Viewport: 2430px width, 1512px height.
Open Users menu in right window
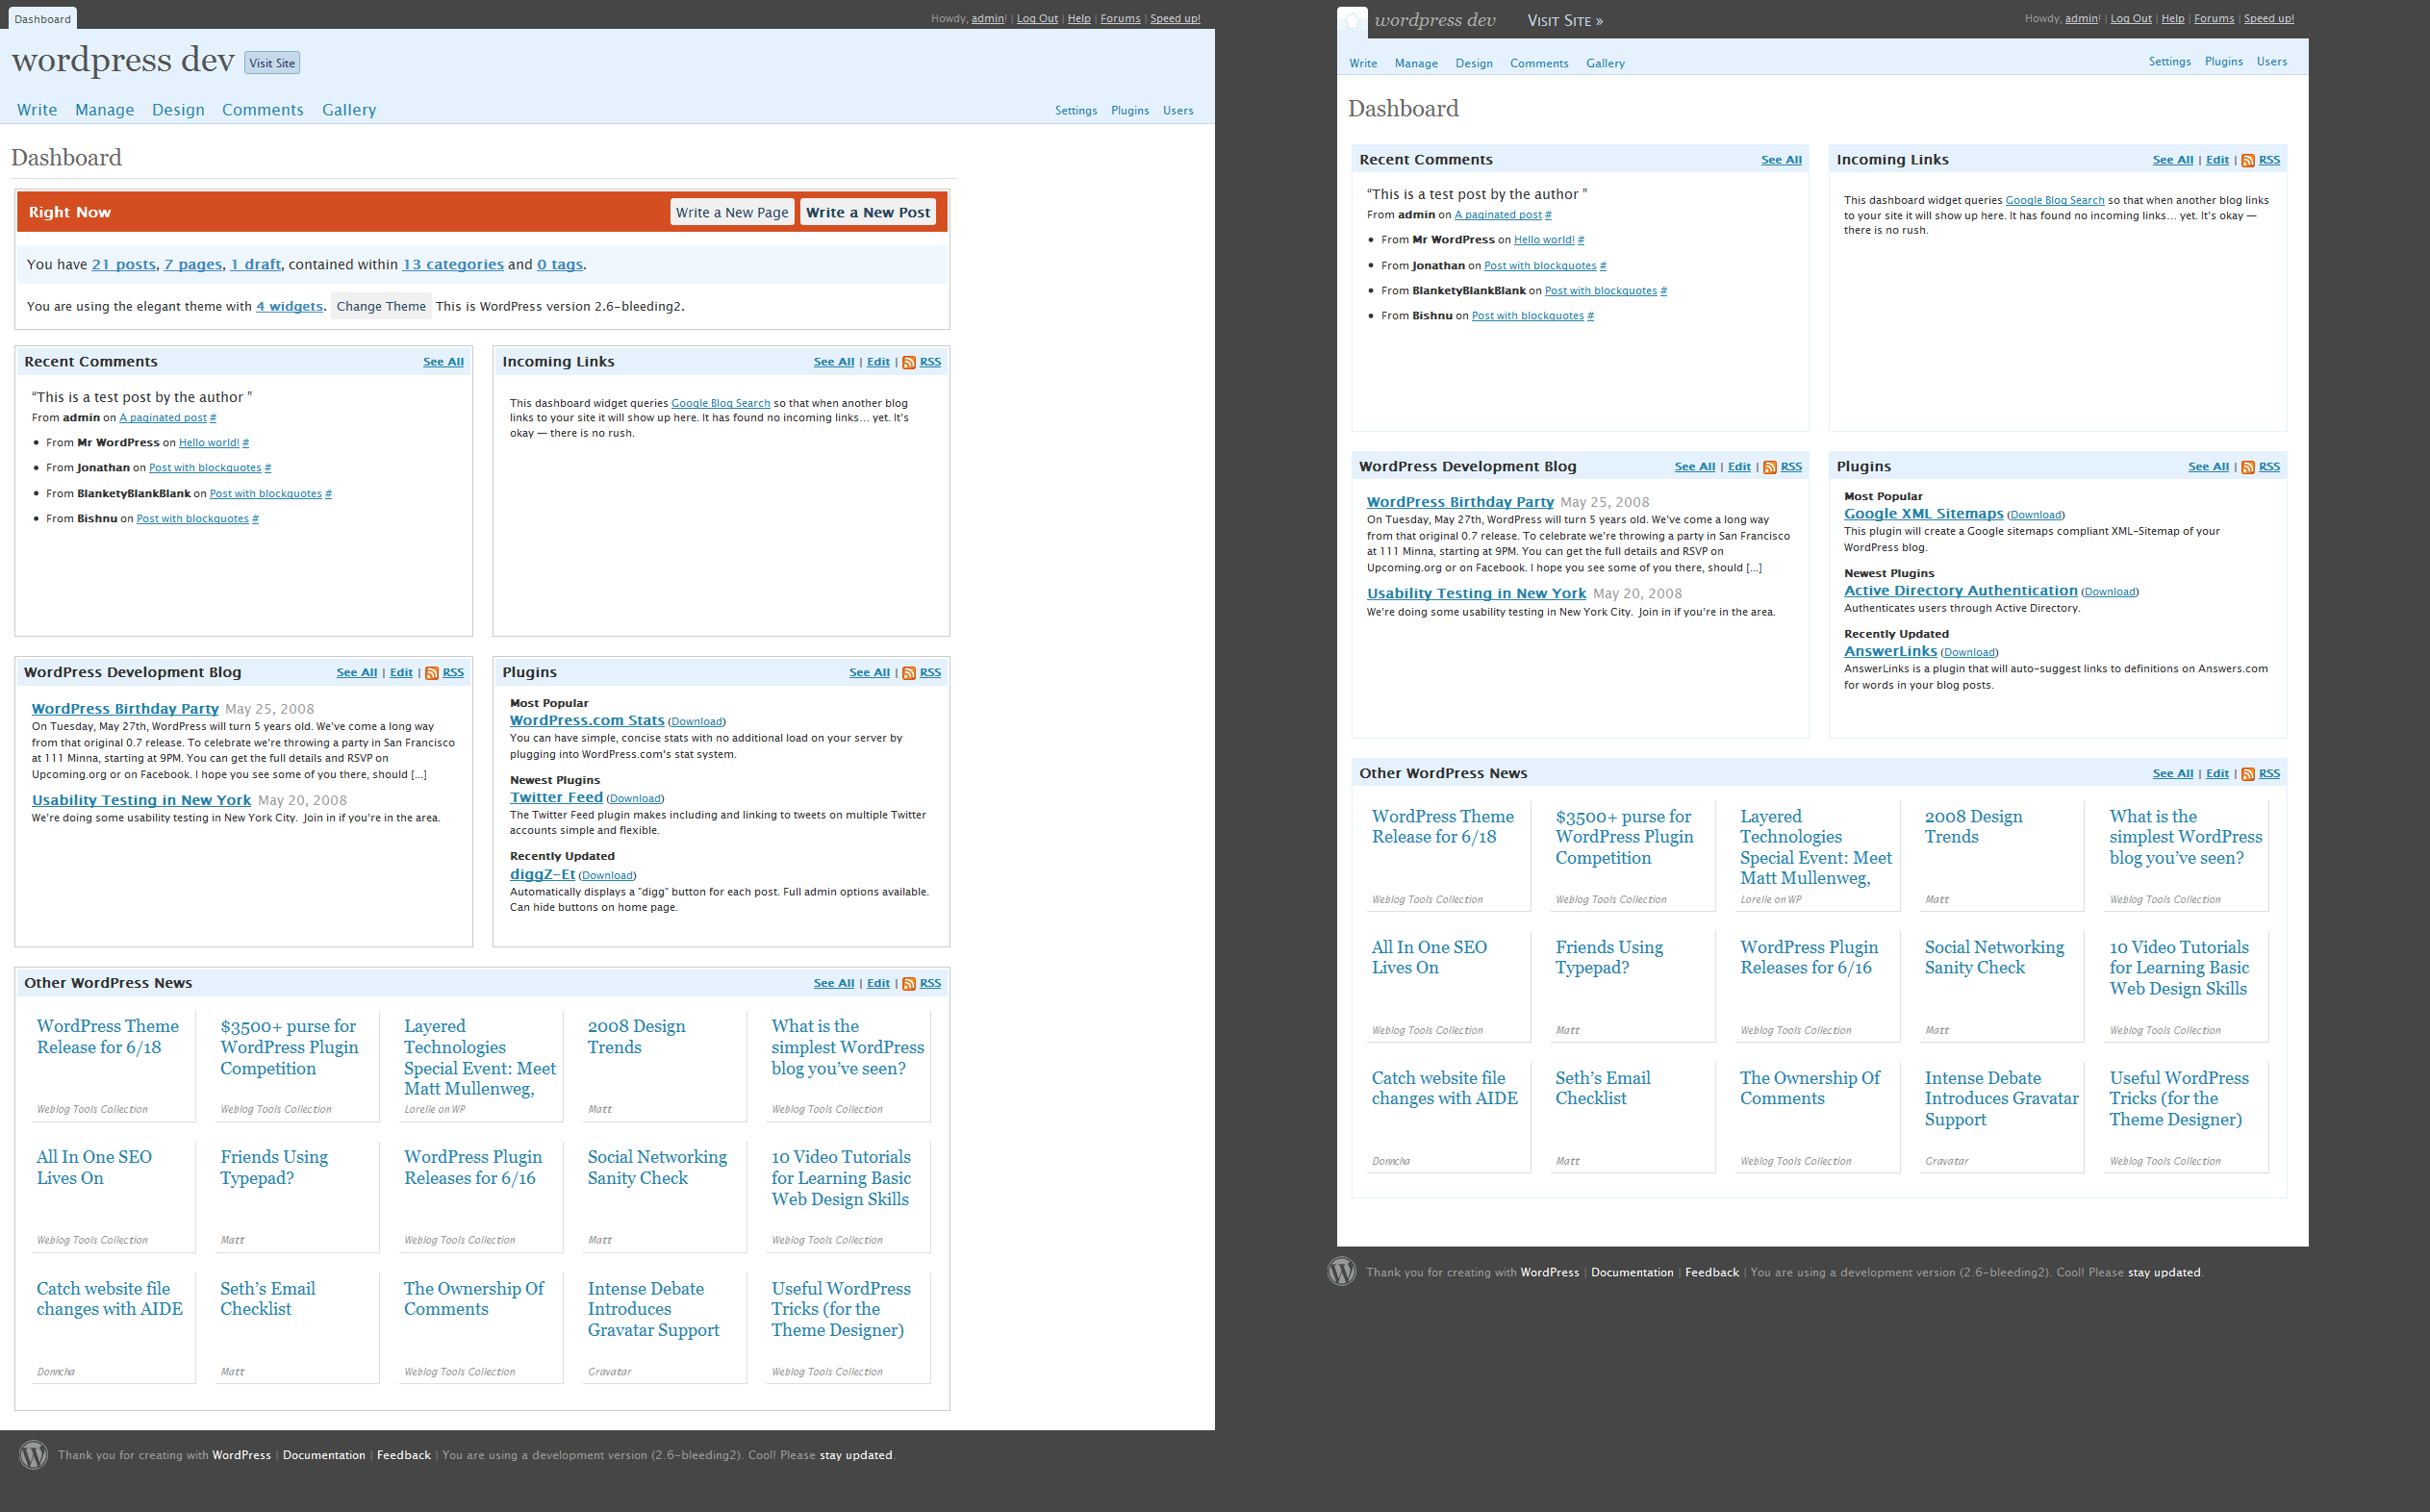click(x=2272, y=62)
